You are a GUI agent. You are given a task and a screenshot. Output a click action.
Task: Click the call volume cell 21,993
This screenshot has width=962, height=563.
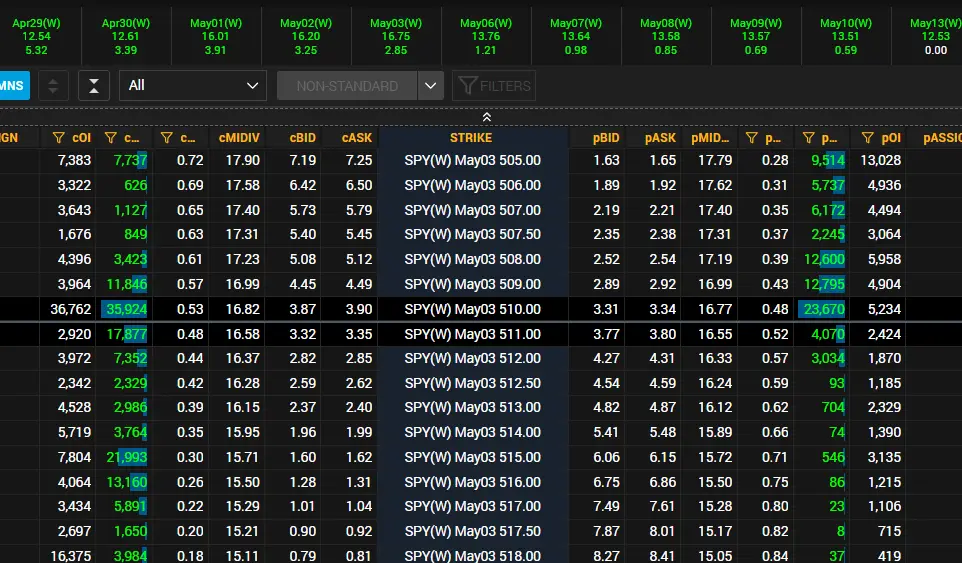tap(125, 458)
